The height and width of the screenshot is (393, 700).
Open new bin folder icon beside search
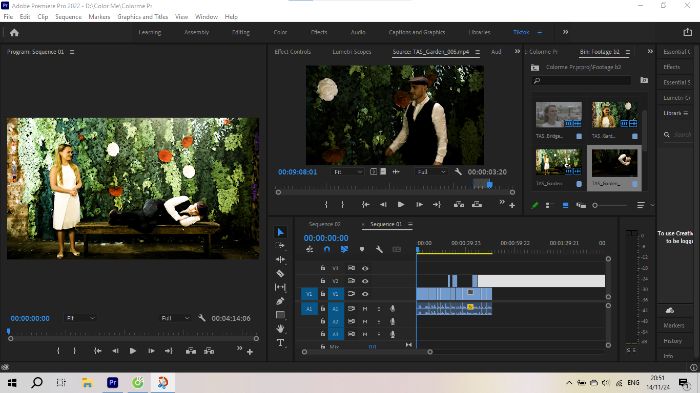click(x=644, y=80)
